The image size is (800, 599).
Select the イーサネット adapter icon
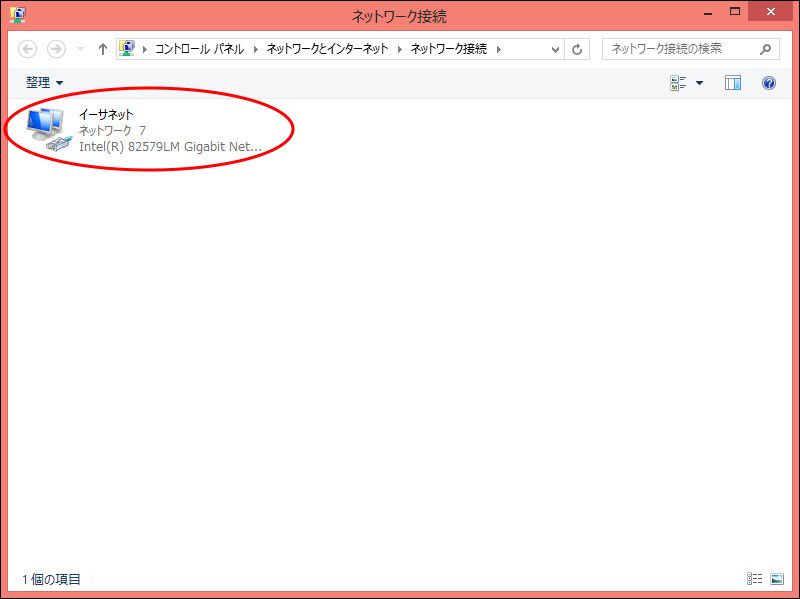coord(48,130)
